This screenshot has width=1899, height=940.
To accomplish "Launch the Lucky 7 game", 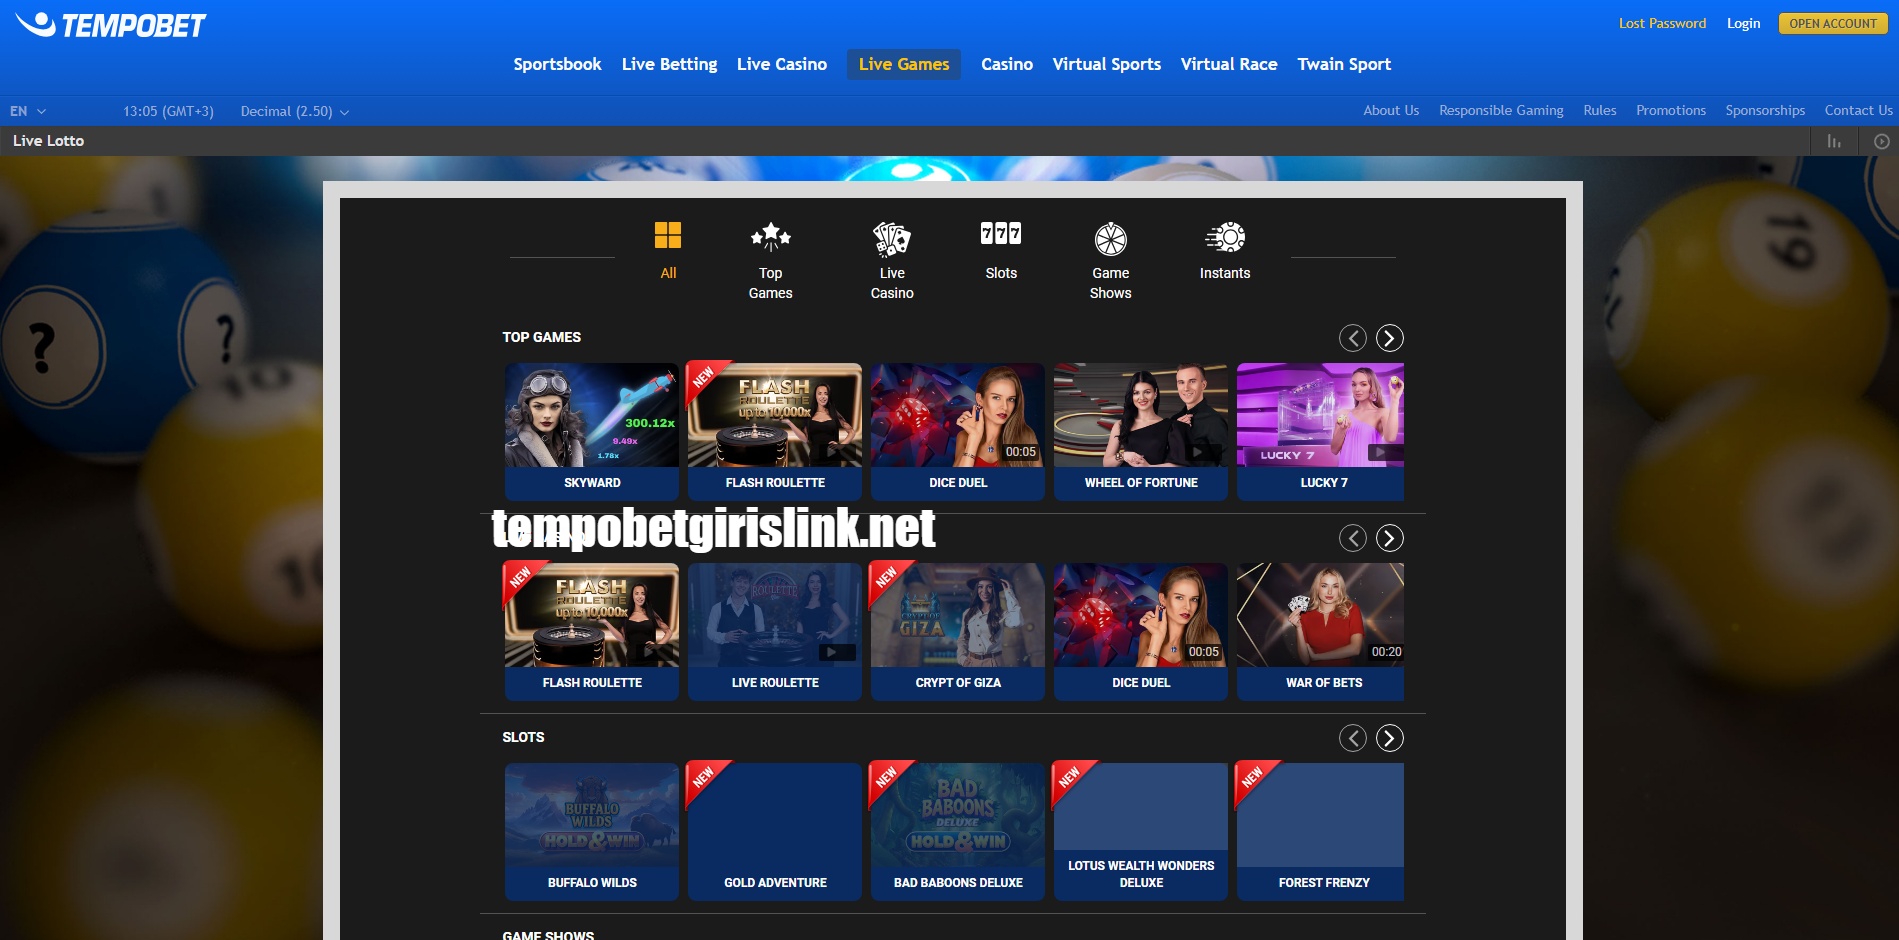I will tap(1320, 431).
